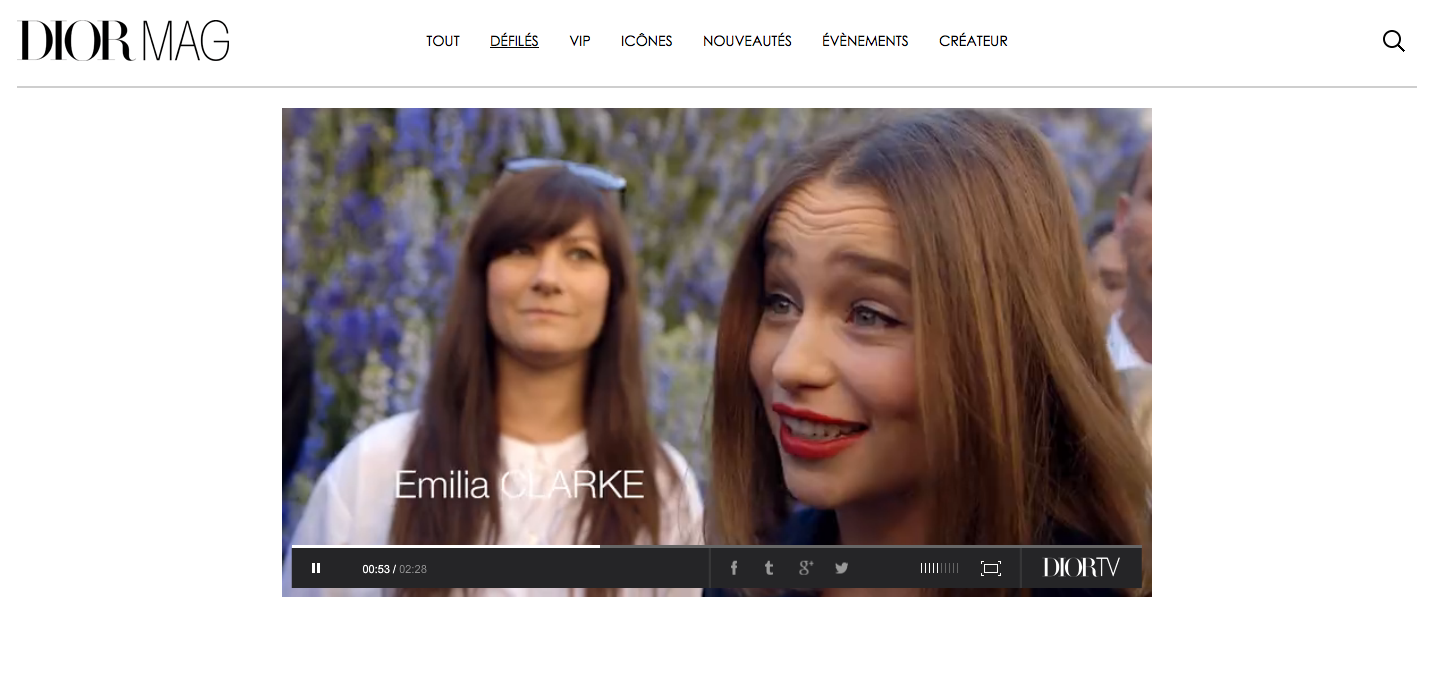Screen dimensions: 1436x675
Task: Enter fullscreen video mode
Action: pos(990,568)
